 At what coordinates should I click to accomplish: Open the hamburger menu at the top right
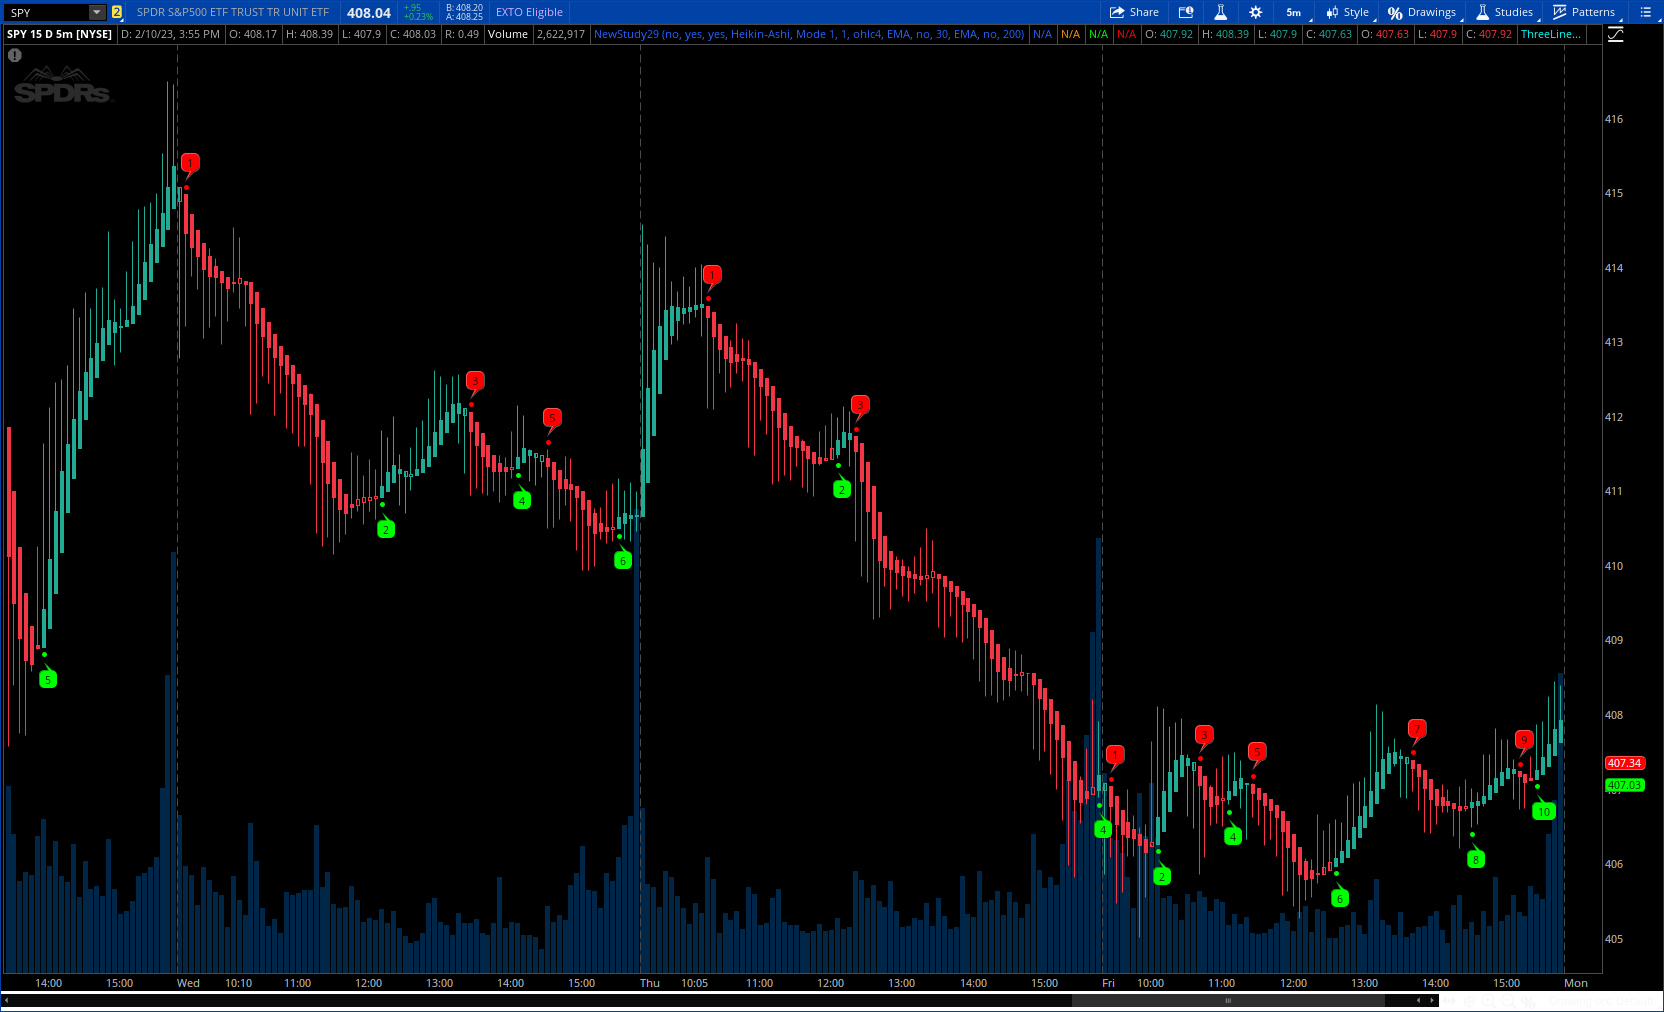click(x=1648, y=12)
